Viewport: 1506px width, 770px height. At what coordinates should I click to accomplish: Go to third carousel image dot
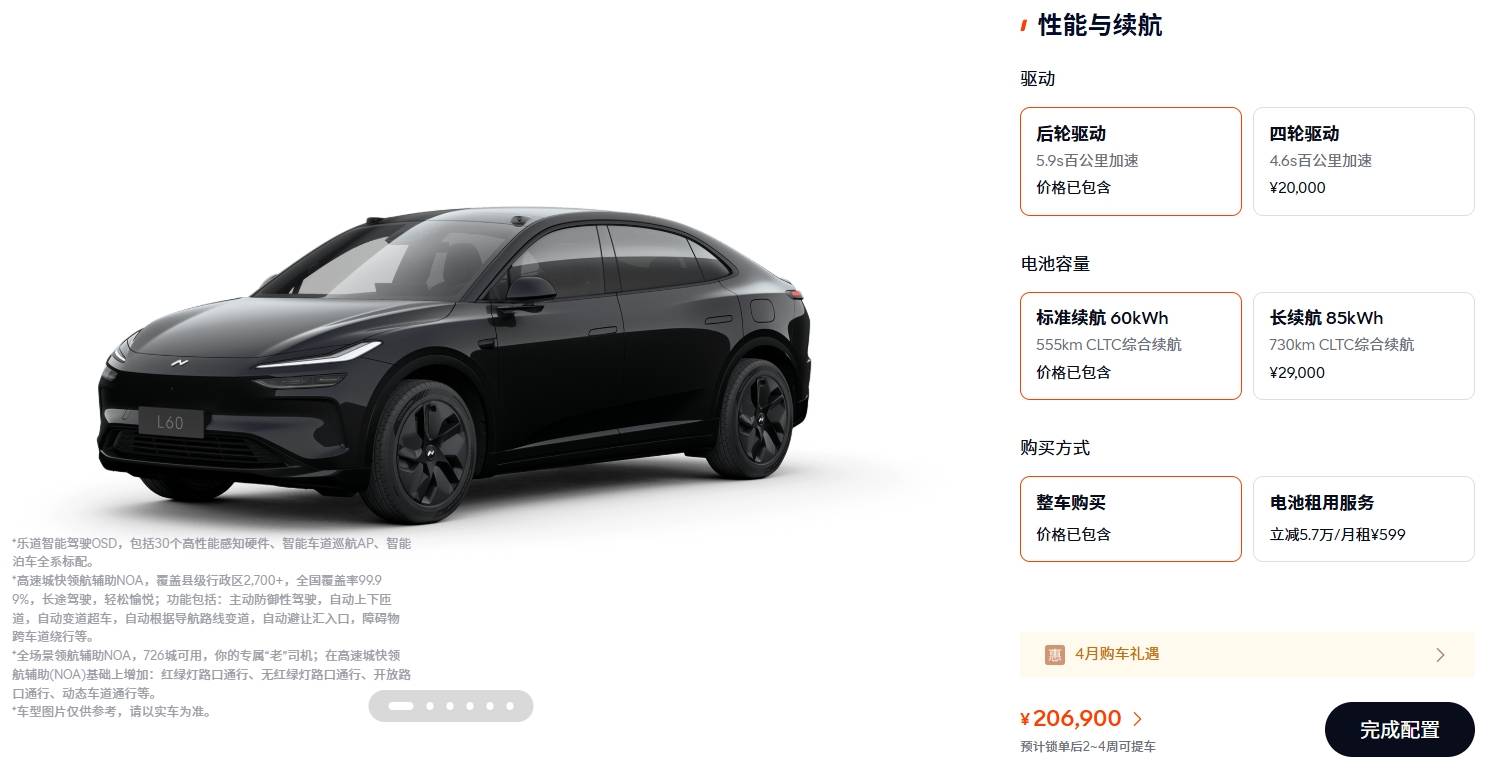450,706
